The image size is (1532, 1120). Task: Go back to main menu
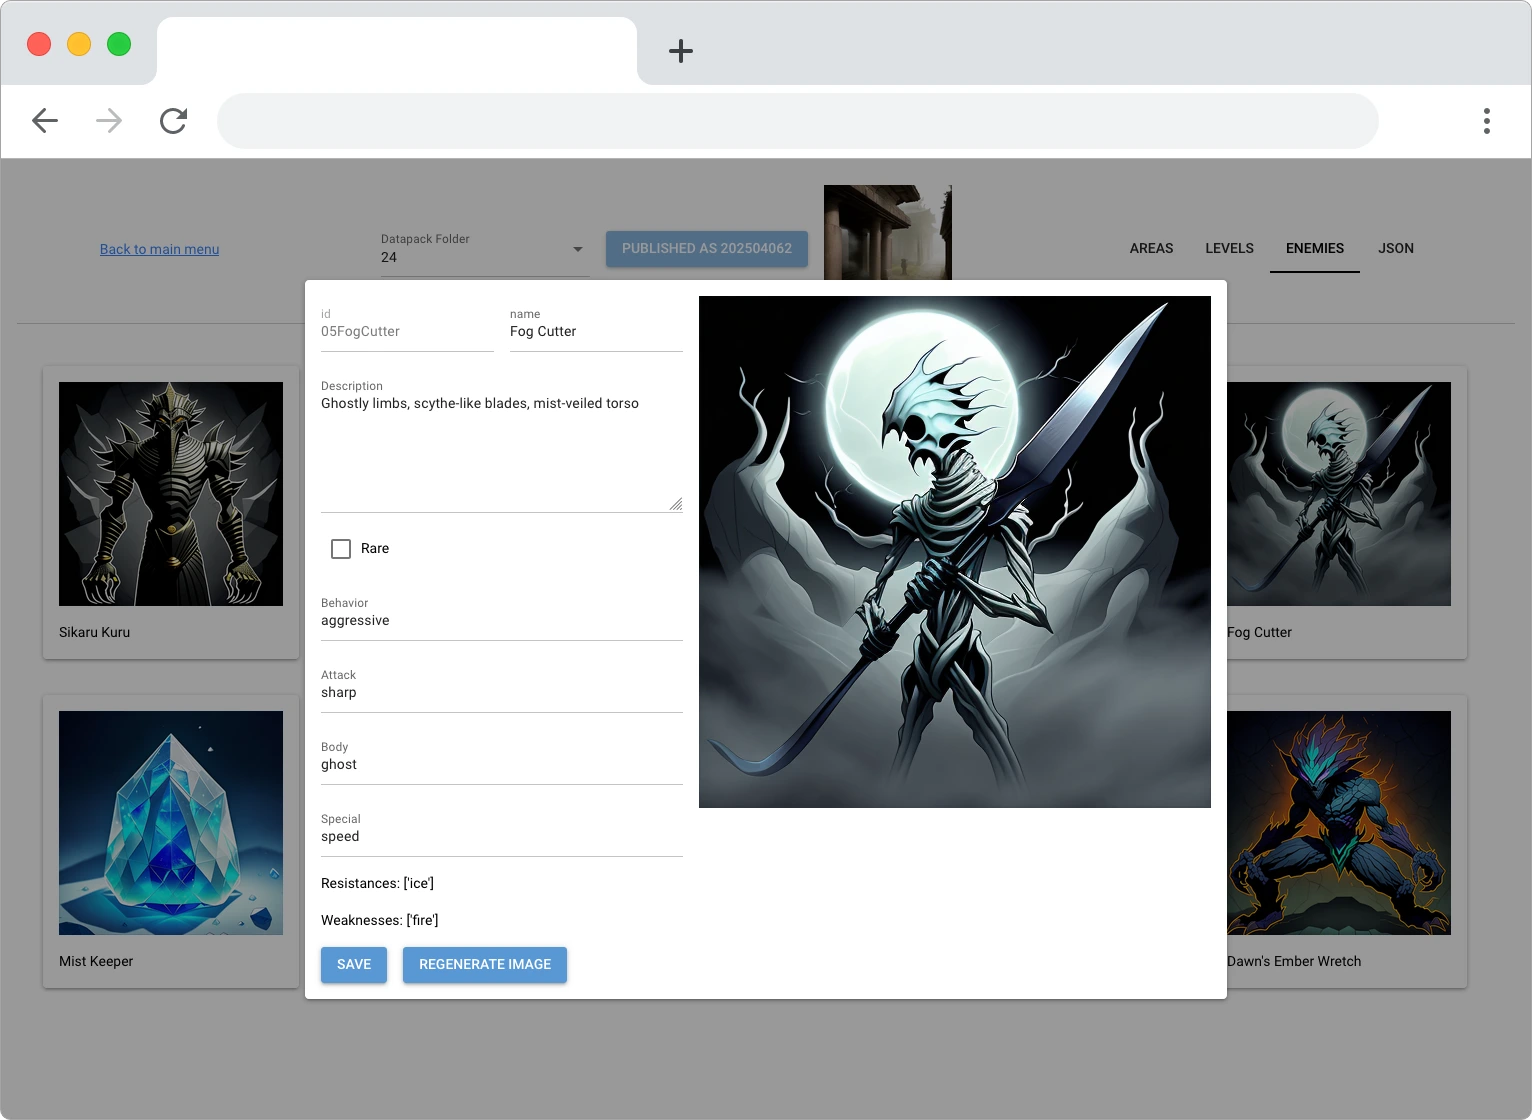point(159,249)
